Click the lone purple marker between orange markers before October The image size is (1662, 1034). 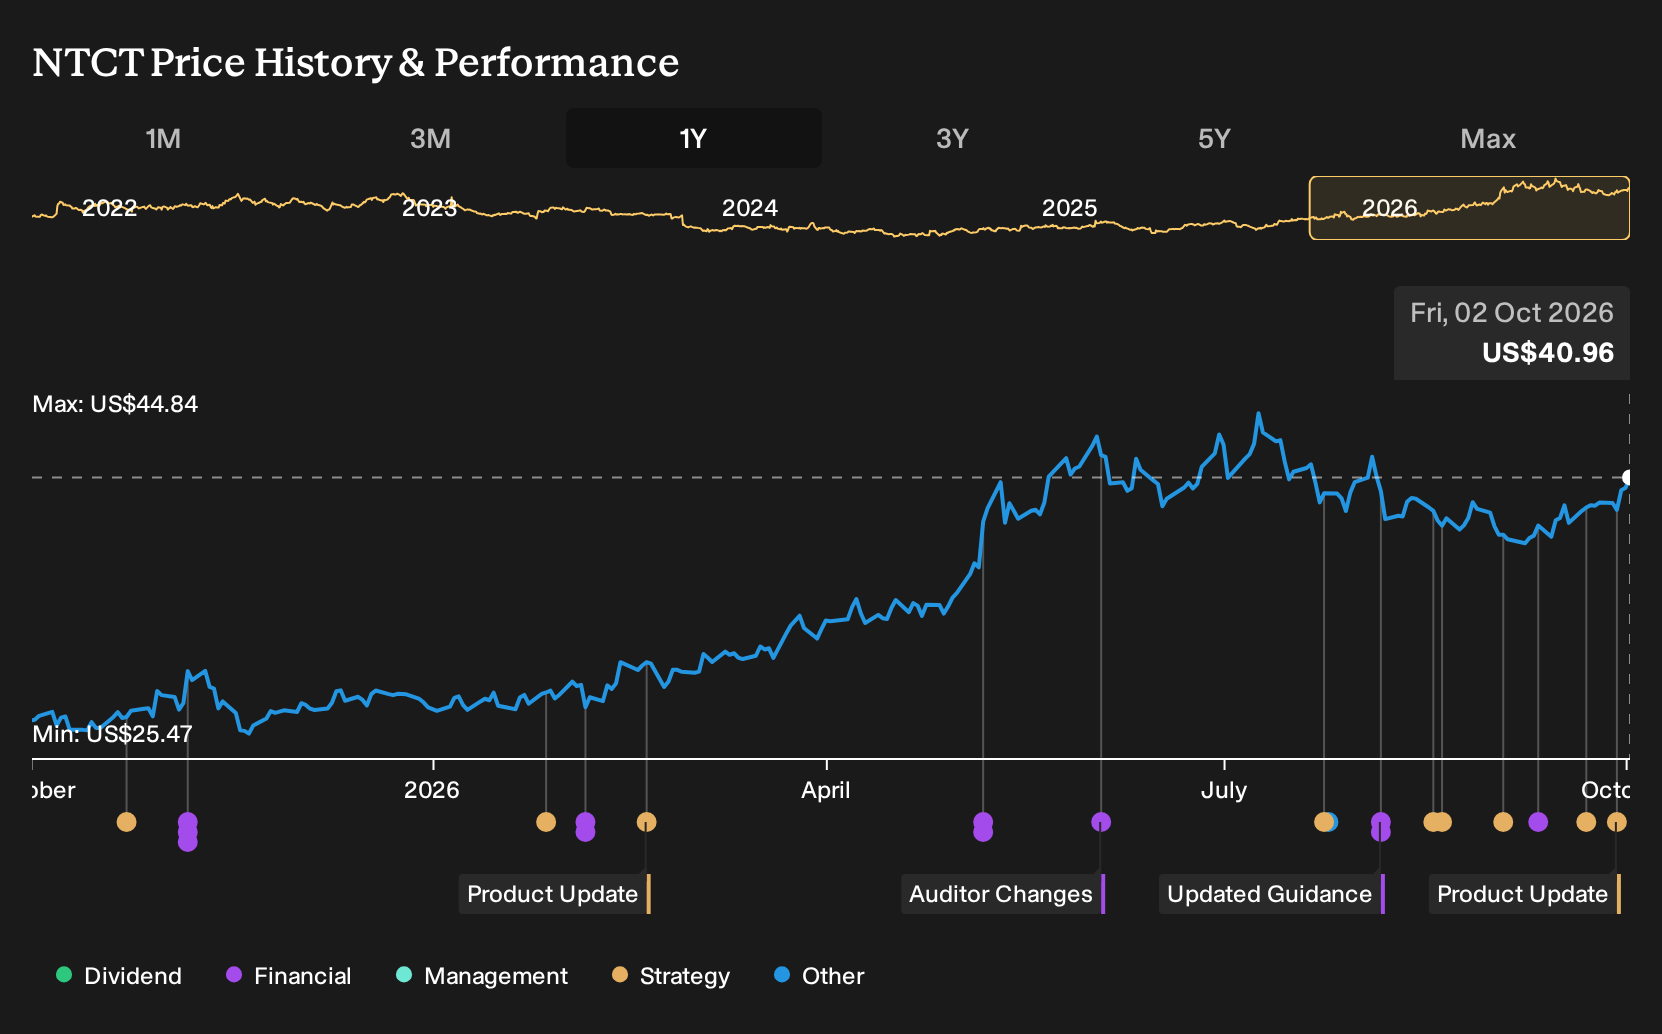click(1538, 822)
